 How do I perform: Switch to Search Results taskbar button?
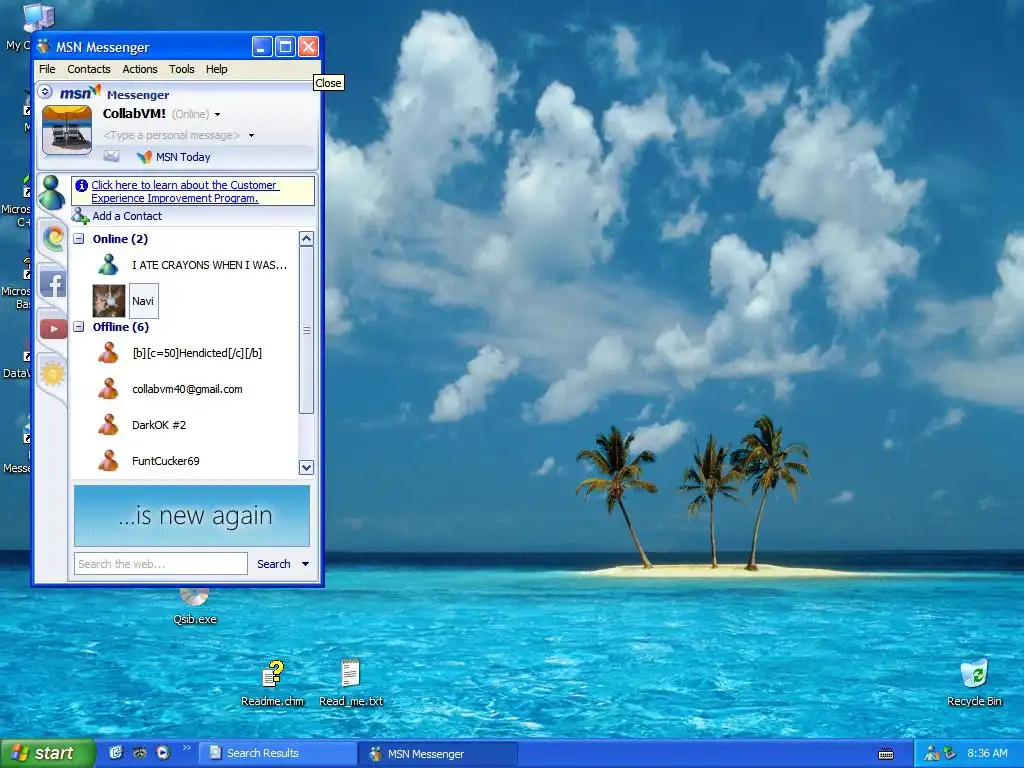pos(277,754)
